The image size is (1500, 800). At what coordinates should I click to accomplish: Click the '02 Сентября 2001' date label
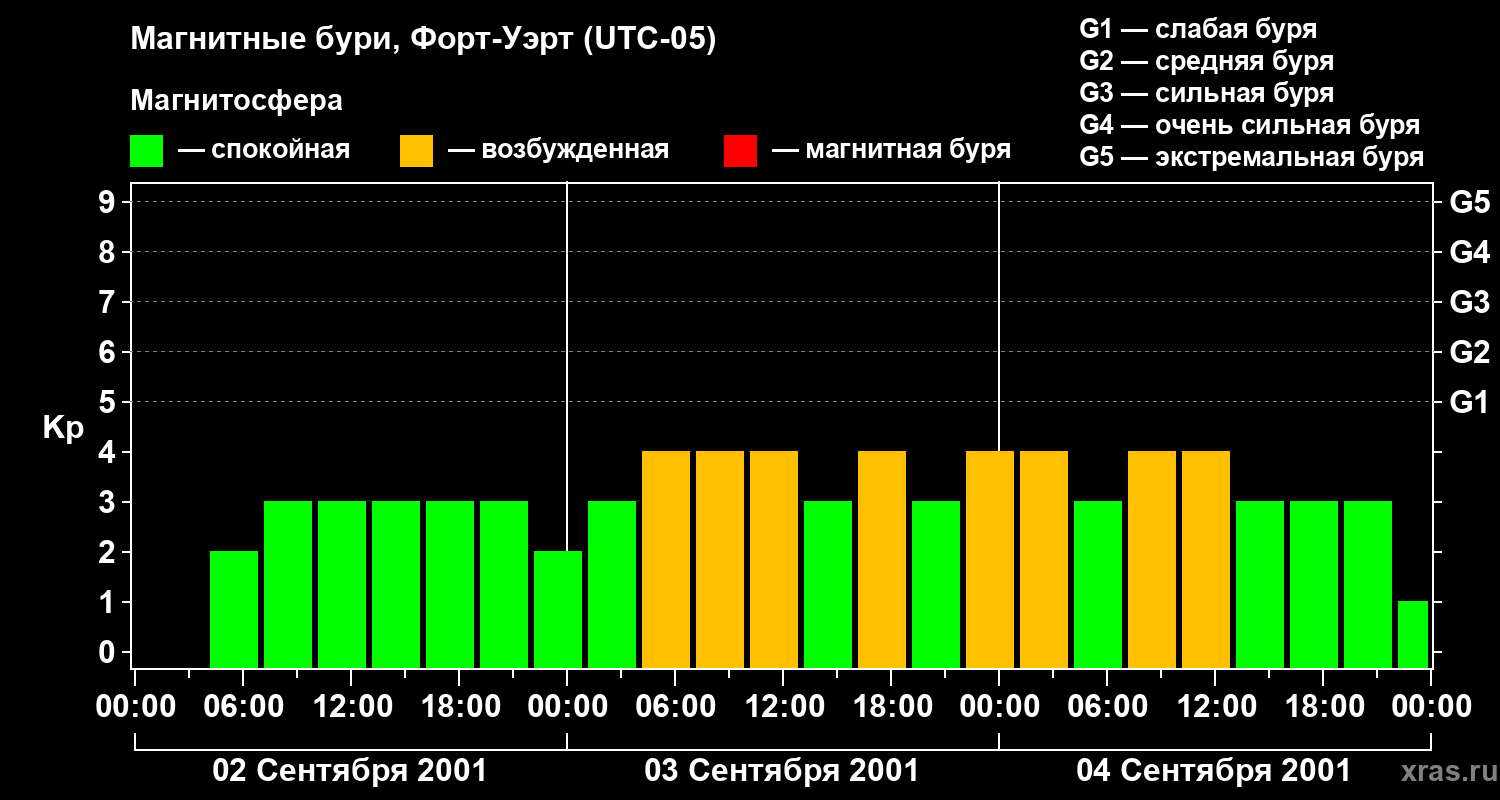click(x=350, y=771)
